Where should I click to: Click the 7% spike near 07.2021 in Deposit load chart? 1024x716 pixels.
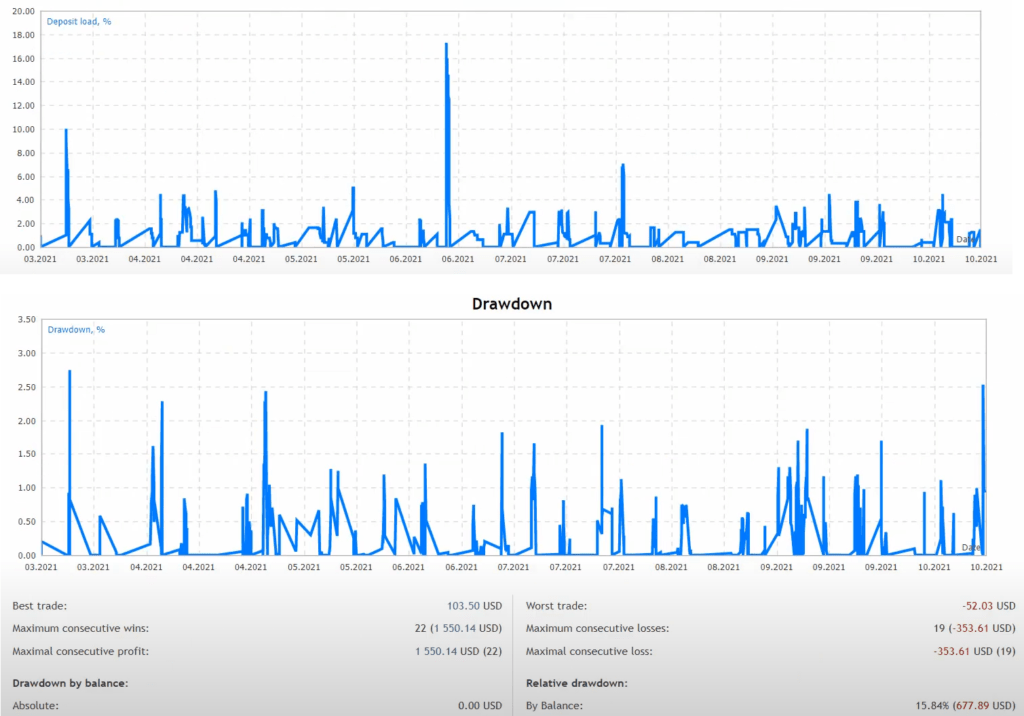pos(622,166)
